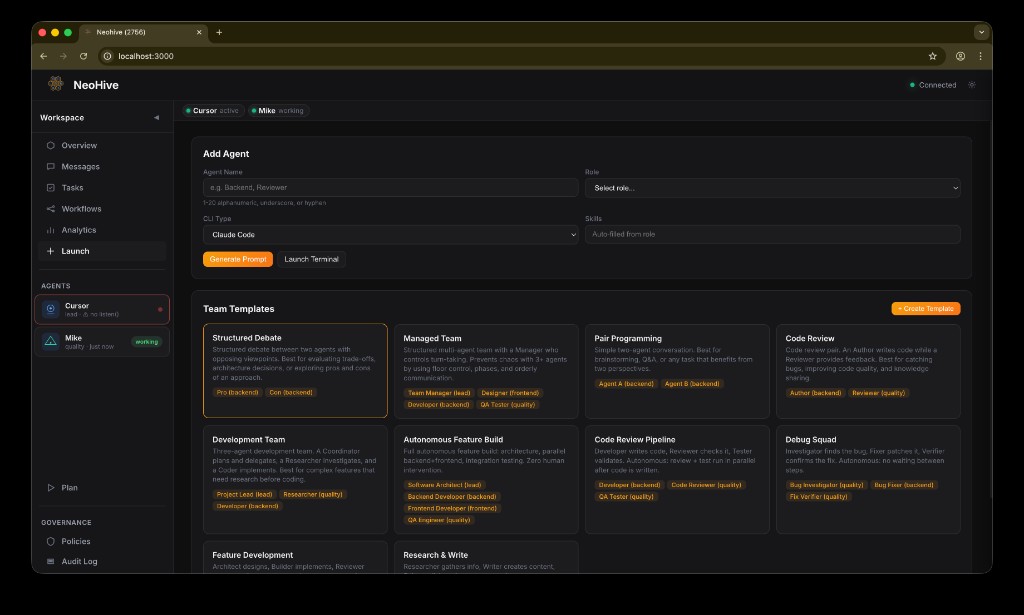Screen dimensions: 1024x615
Task: Open the Workflows section
Action: [x=103, y=209]
